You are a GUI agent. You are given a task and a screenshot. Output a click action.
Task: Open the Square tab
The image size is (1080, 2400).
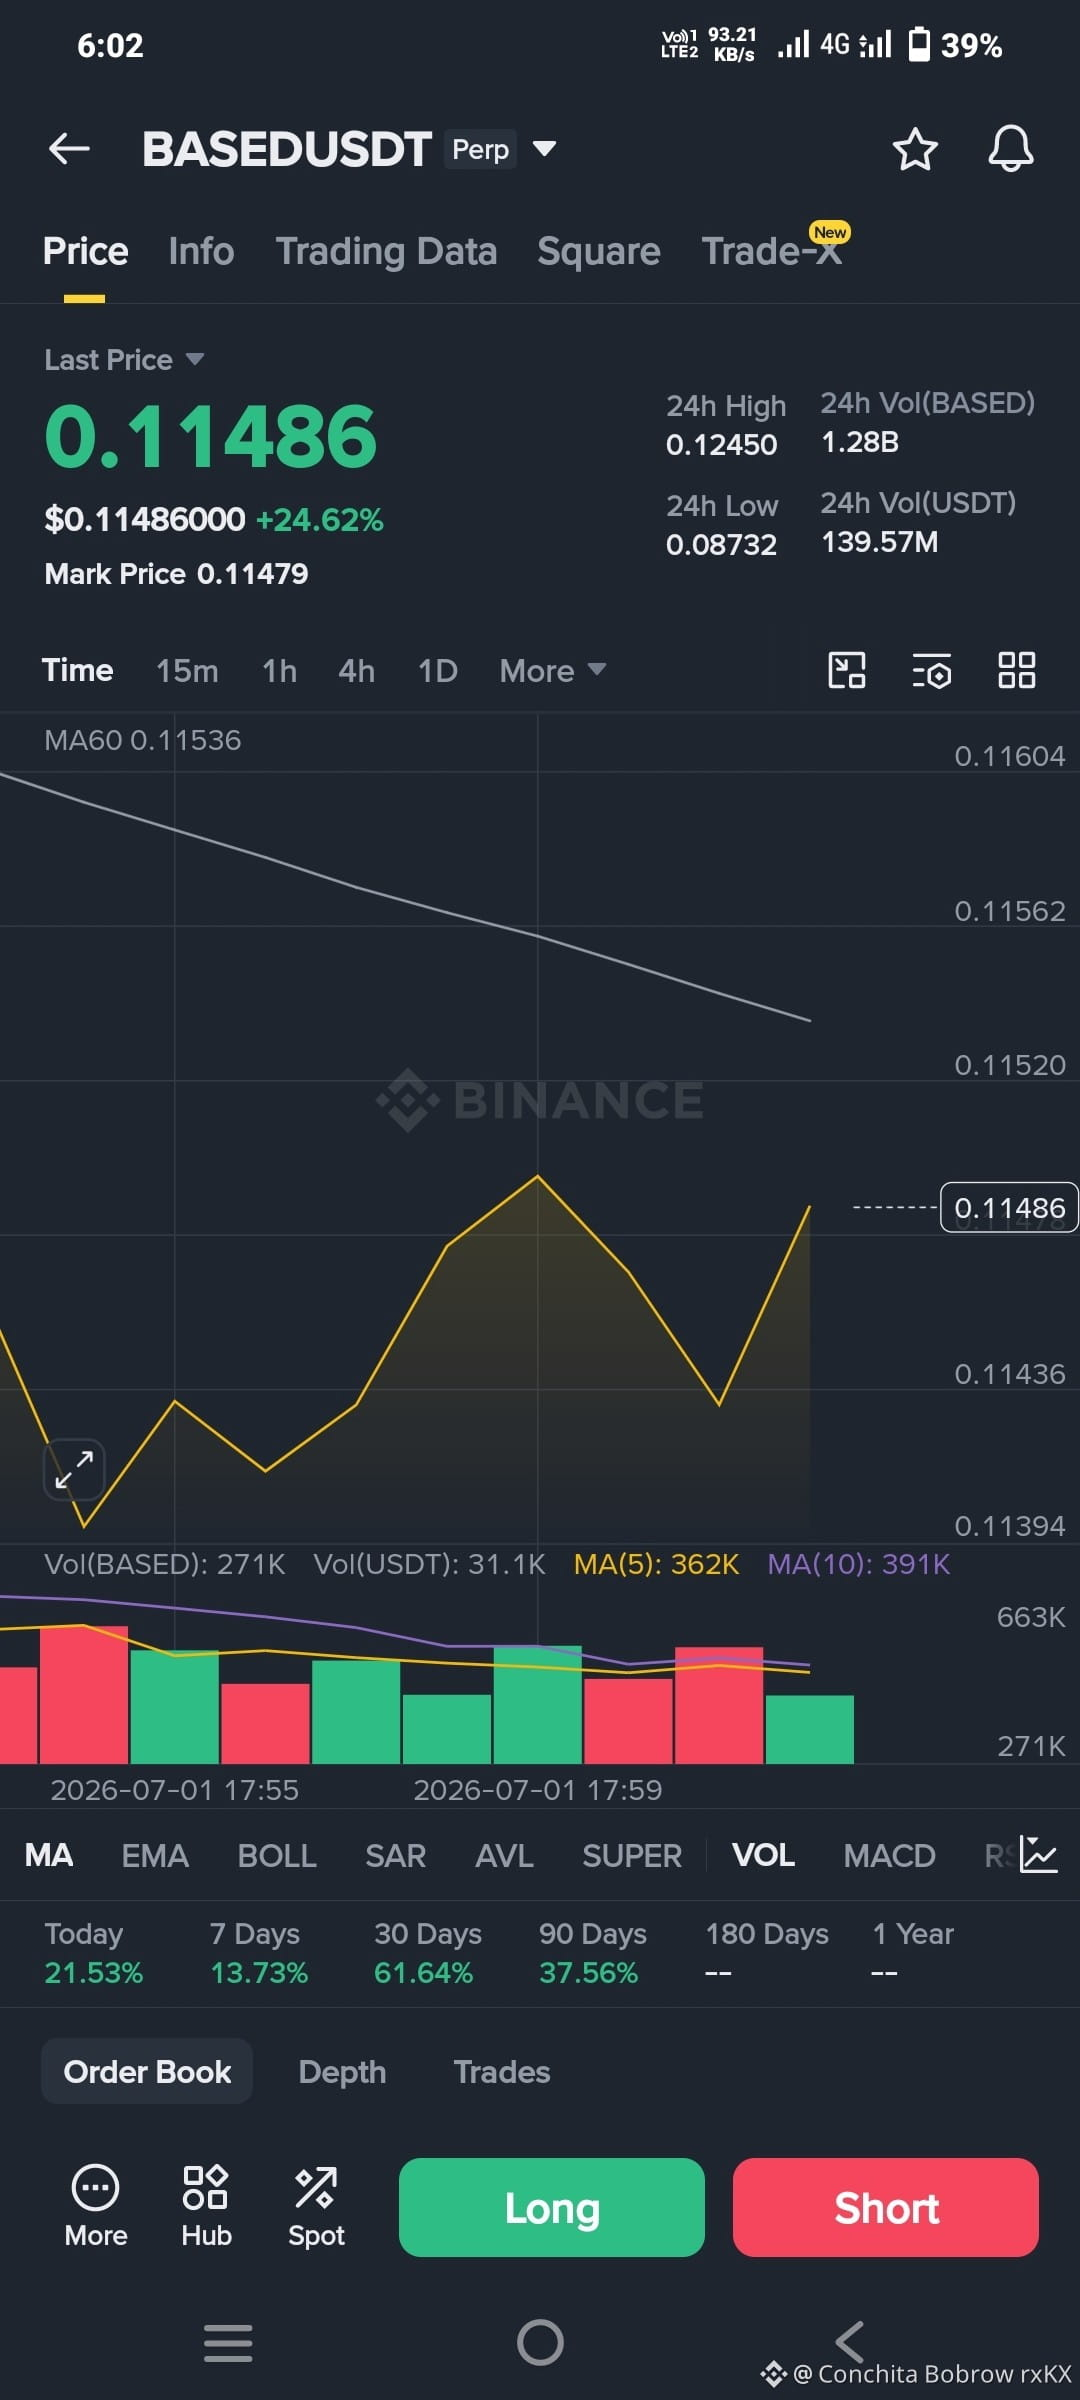pyautogui.click(x=598, y=251)
